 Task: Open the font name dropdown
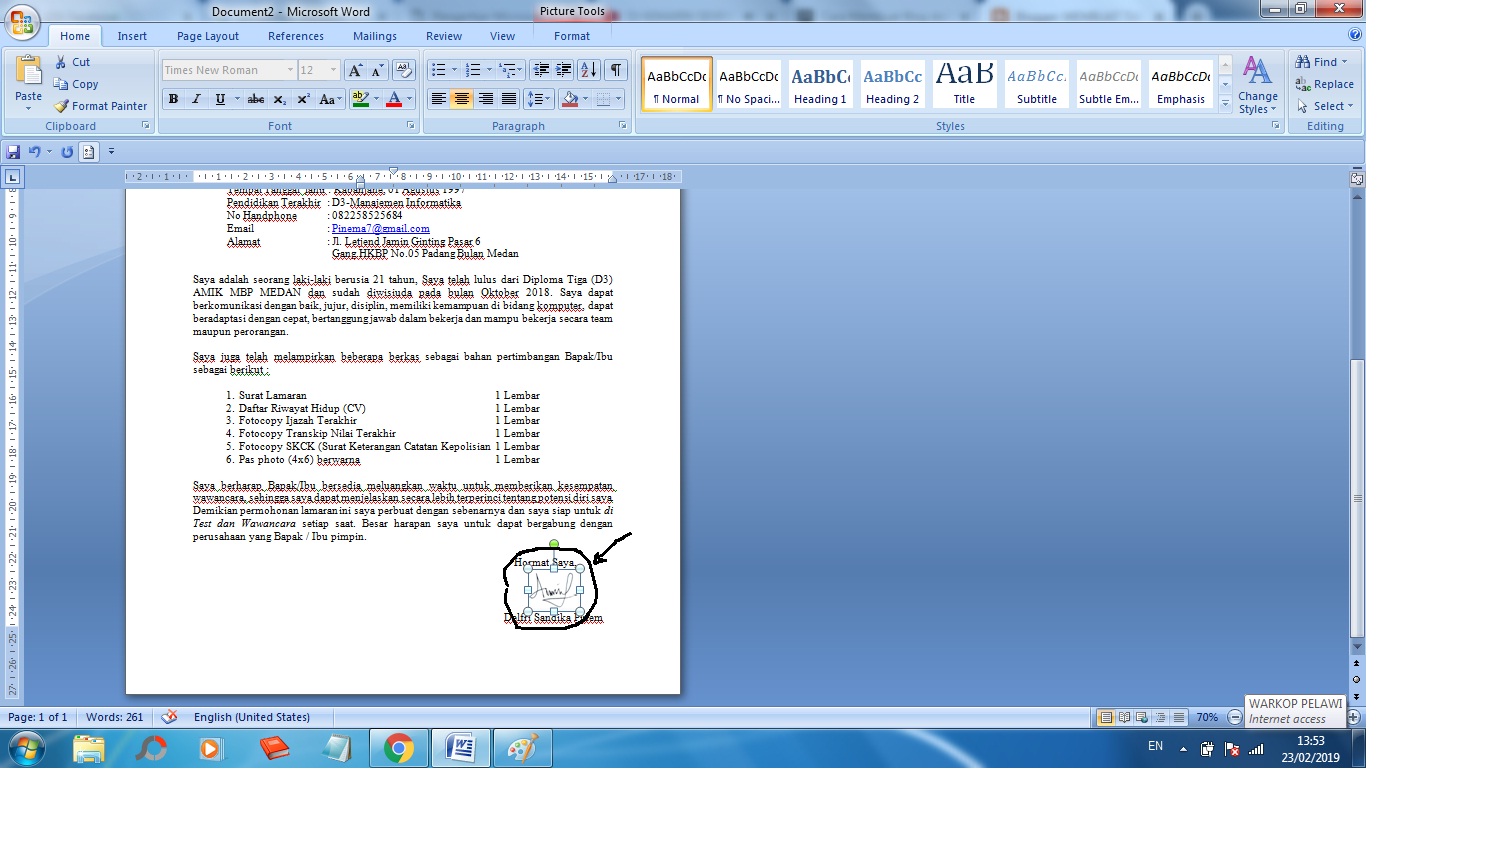tap(288, 69)
